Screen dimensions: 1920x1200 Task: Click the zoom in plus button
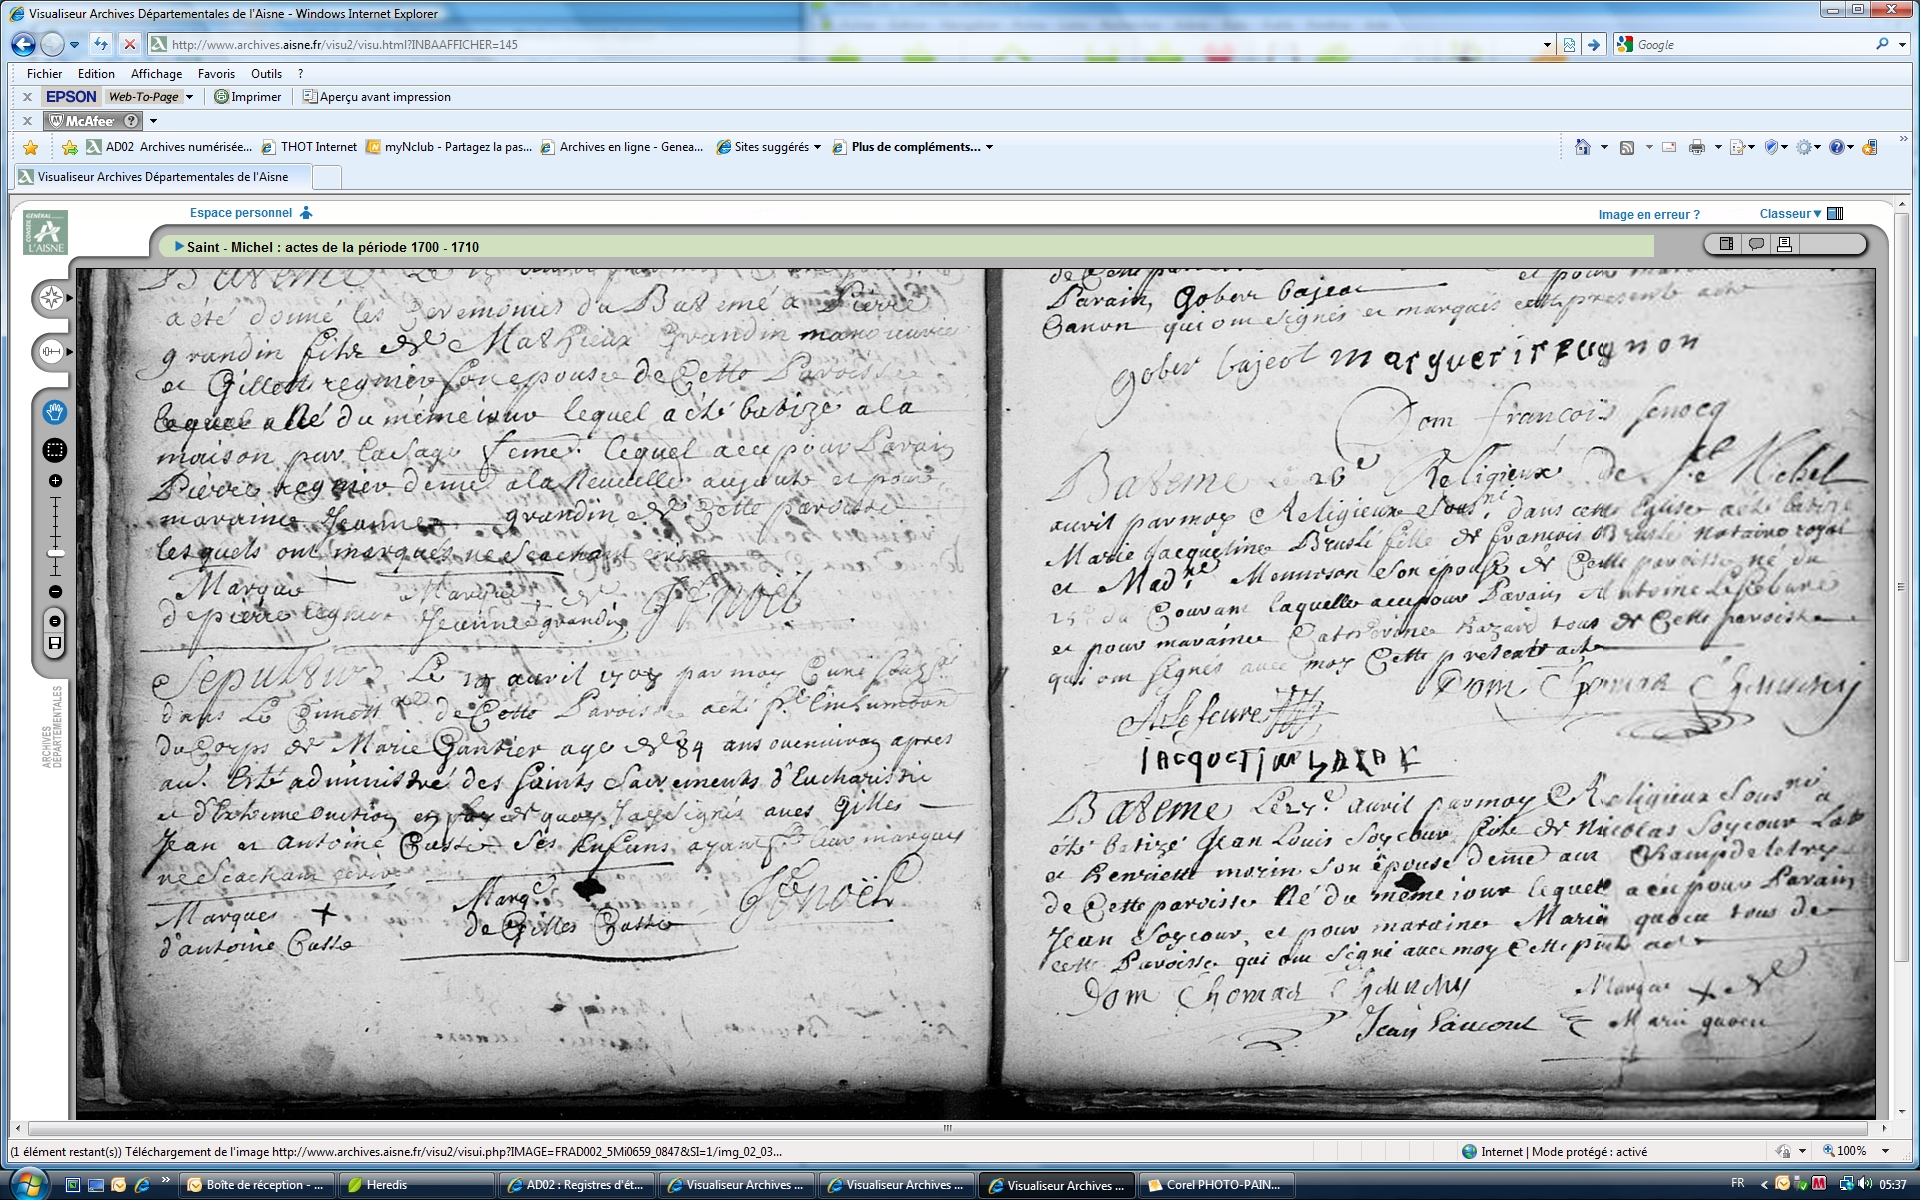(55, 481)
